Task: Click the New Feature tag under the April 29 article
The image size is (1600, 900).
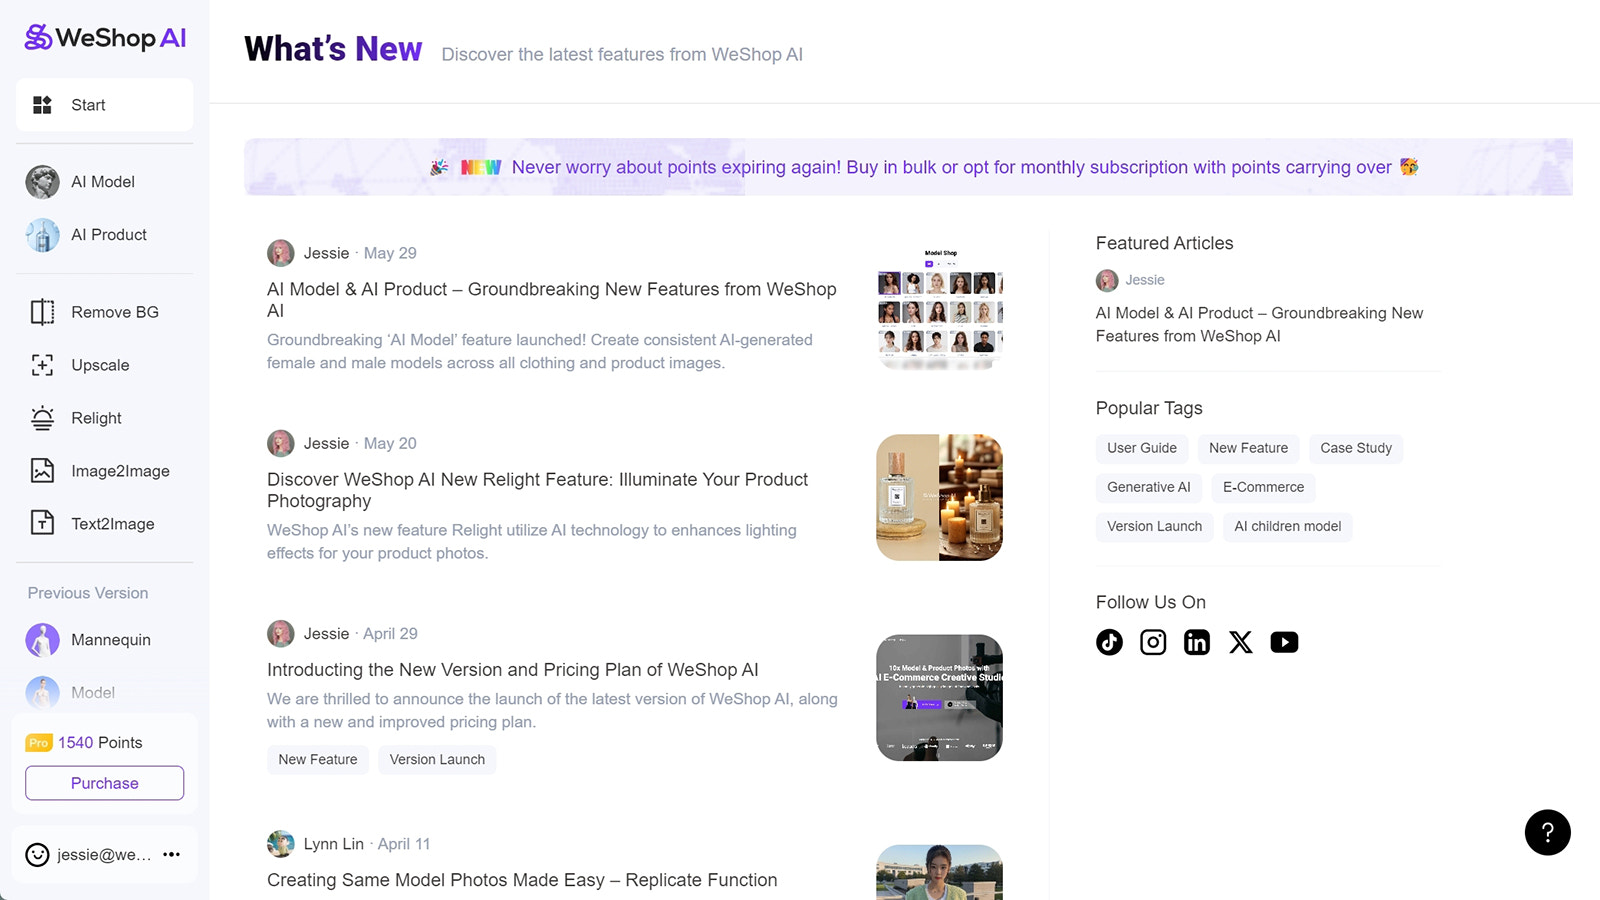Action: (318, 760)
